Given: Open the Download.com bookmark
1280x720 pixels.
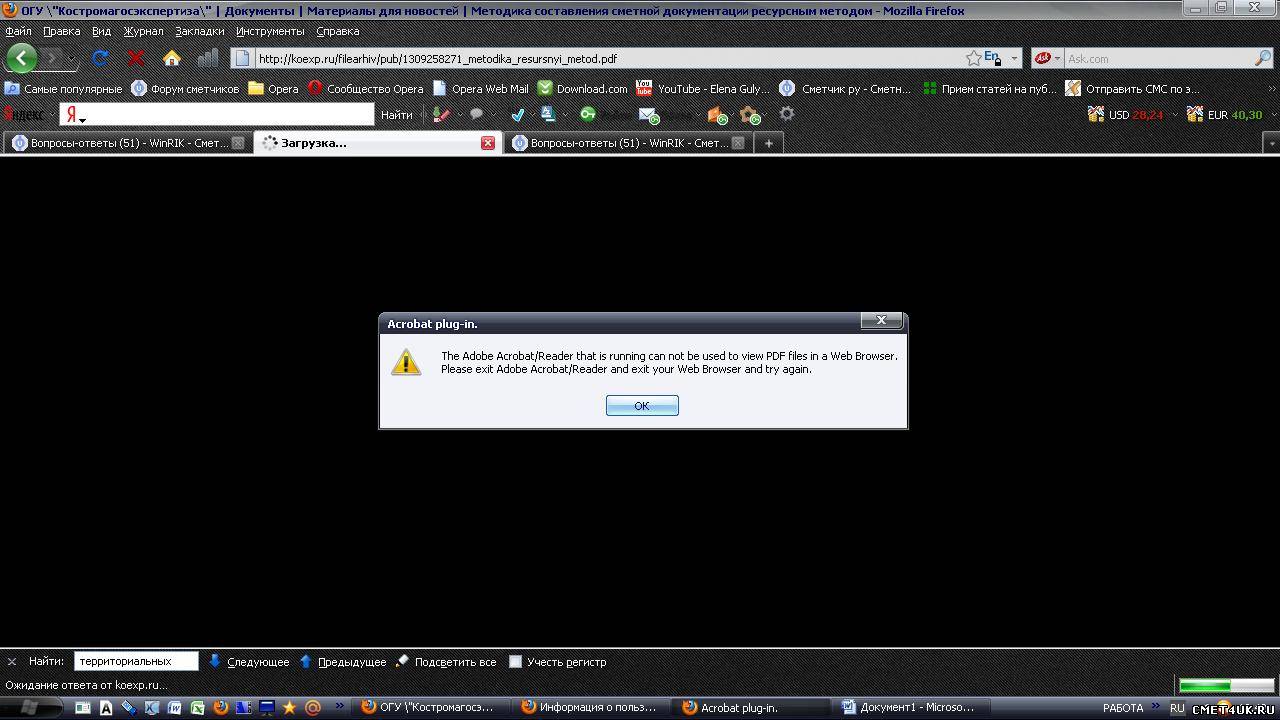Looking at the screenshot, I should [x=582, y=88].
